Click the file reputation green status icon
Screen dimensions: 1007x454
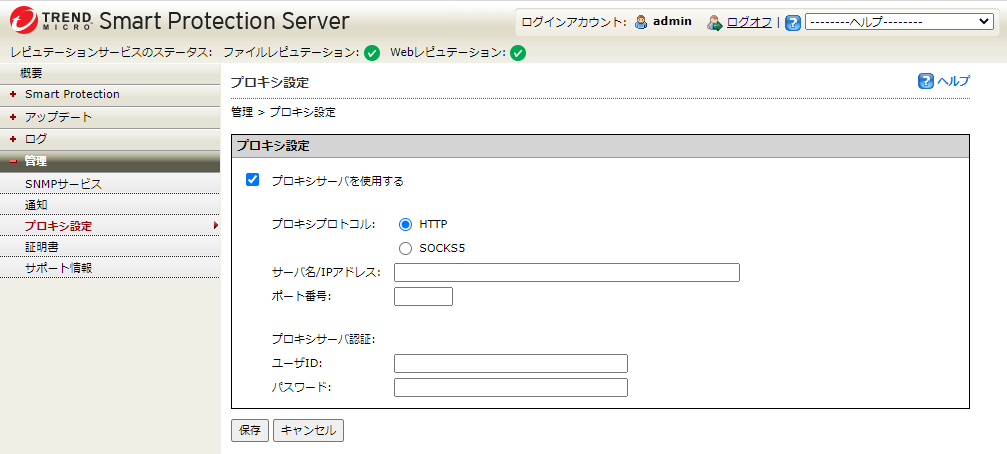coord(372,53)
